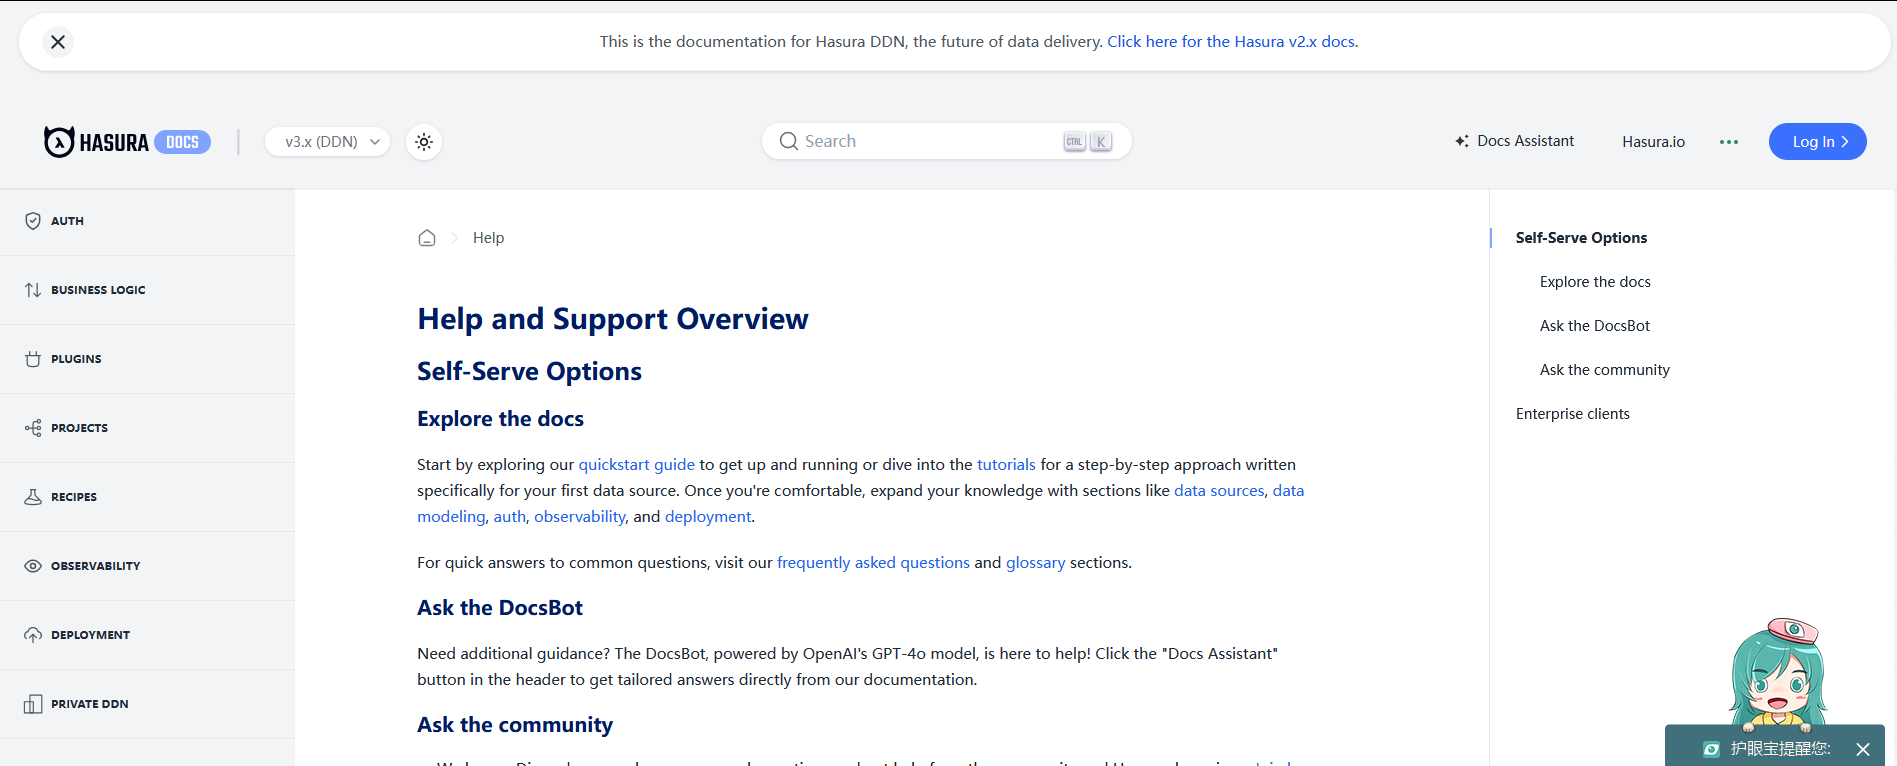Open the Observability sidebar section
The height and width of the screenshot is (766, 1897).
(x=147, y=566)
